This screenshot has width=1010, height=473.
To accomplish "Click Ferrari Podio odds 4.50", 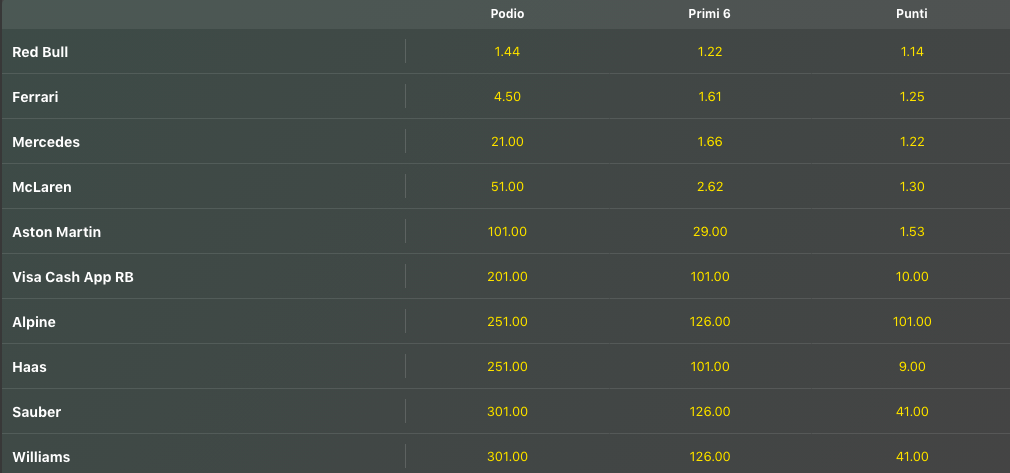I will tap(508, 97).
